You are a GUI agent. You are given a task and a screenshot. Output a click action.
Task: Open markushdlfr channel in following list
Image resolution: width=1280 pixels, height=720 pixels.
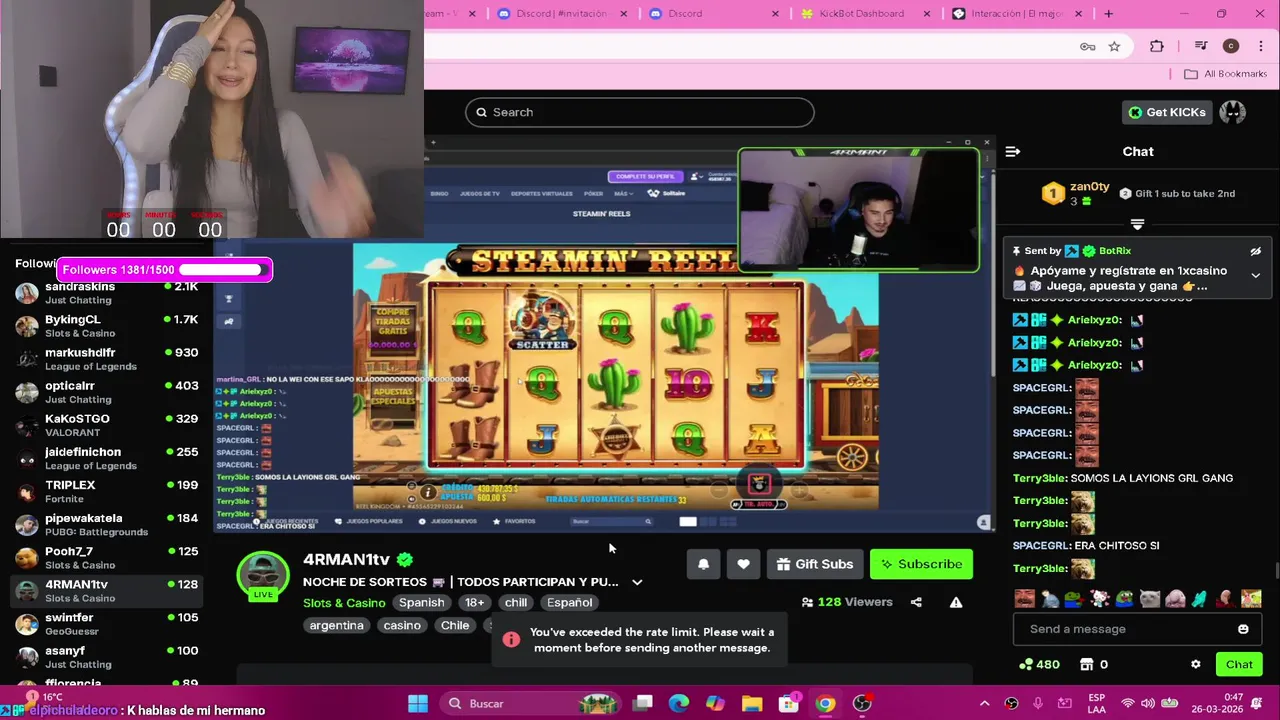[107, 359]
